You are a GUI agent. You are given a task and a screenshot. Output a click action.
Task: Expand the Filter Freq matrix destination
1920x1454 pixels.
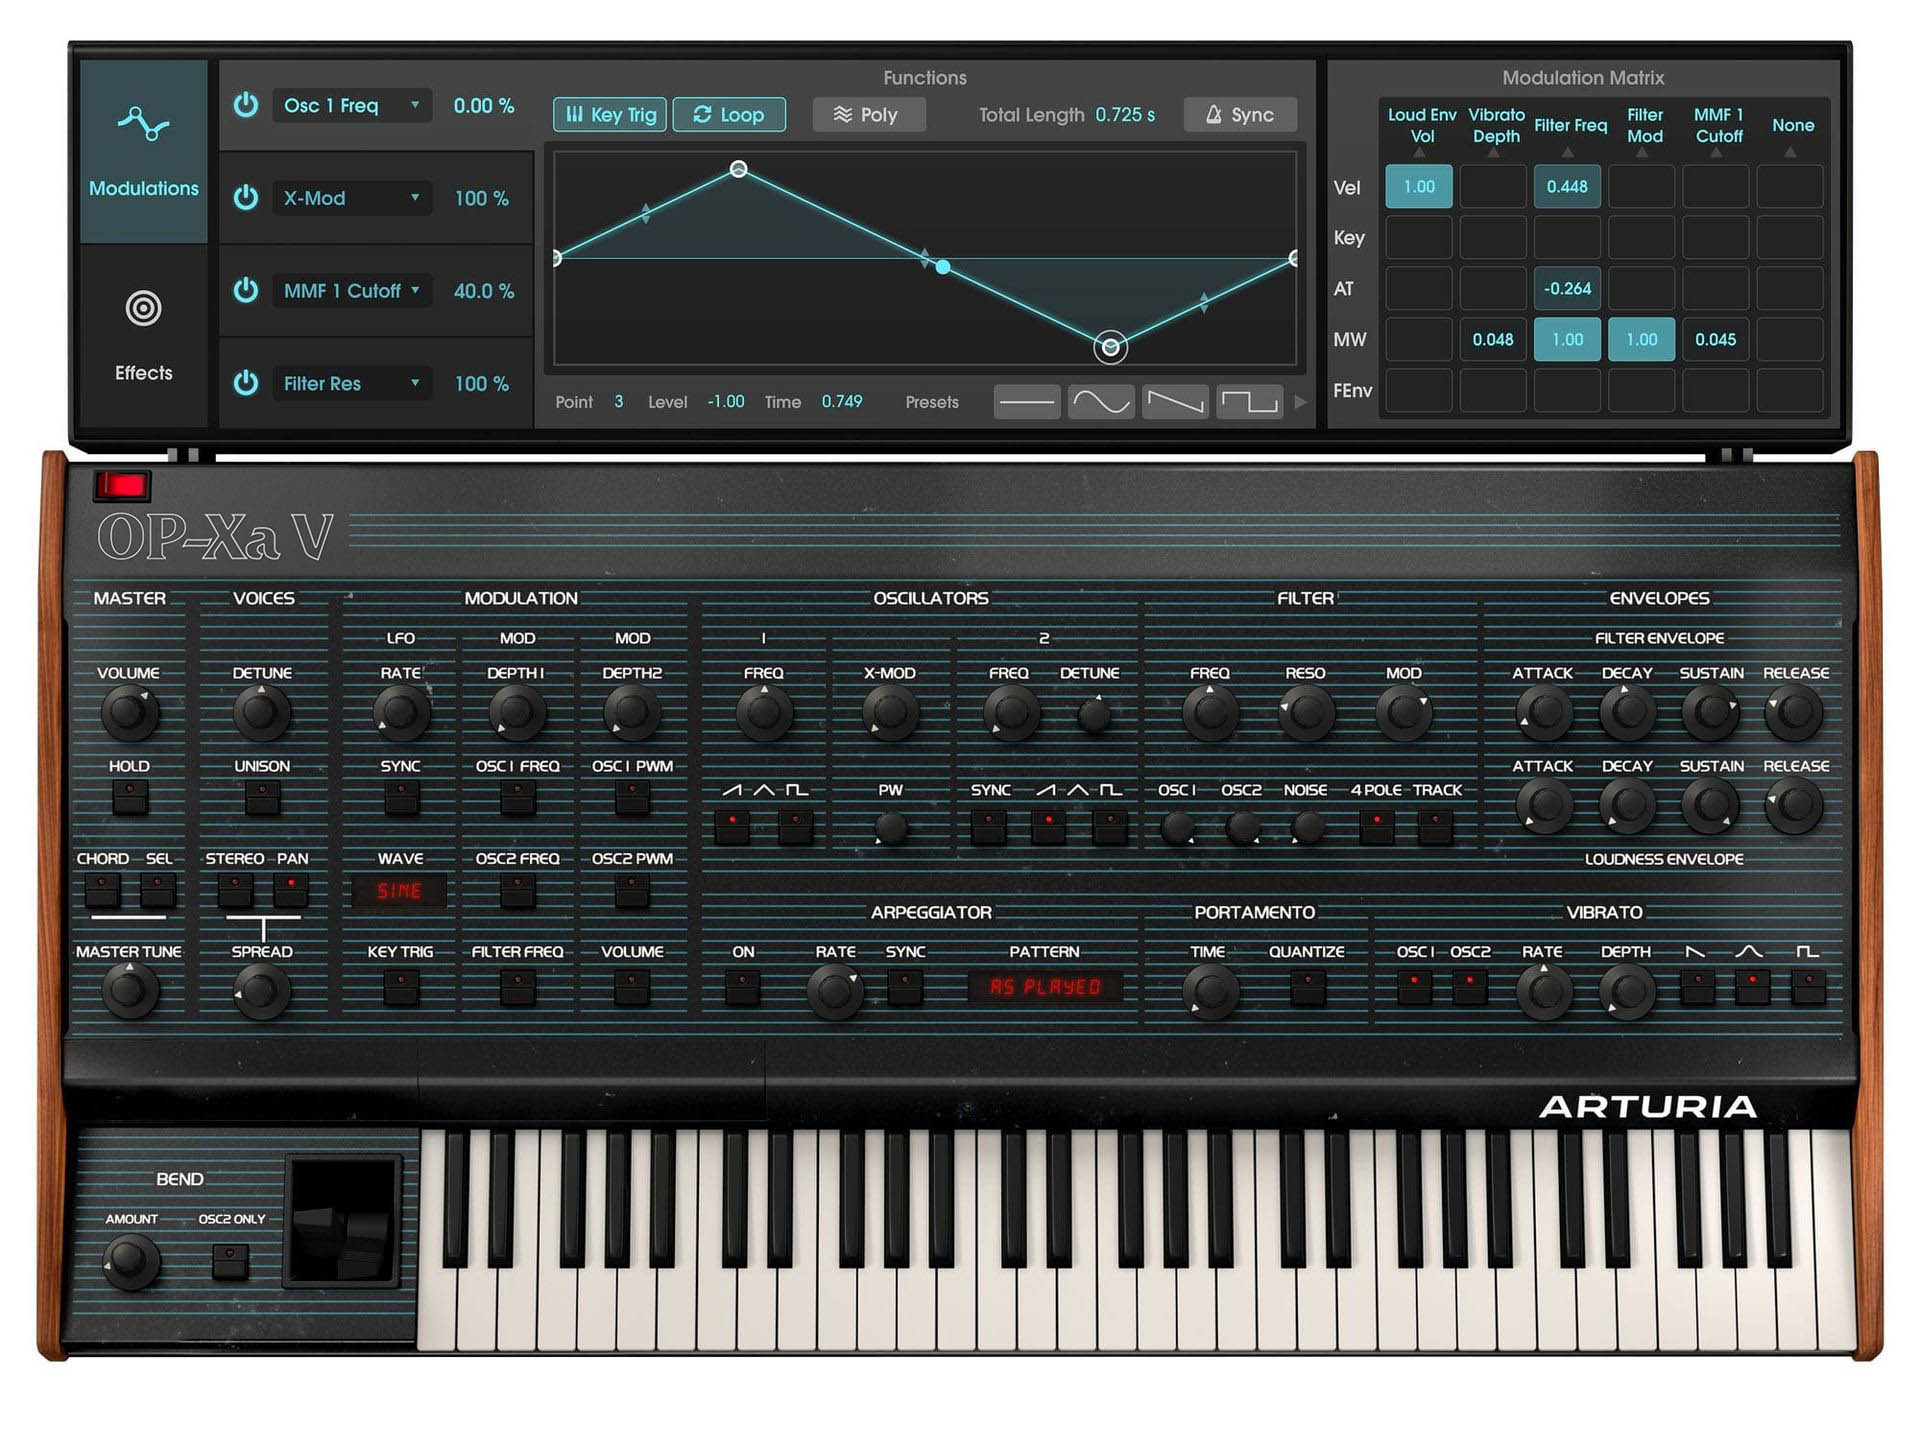click(1568, 152)
